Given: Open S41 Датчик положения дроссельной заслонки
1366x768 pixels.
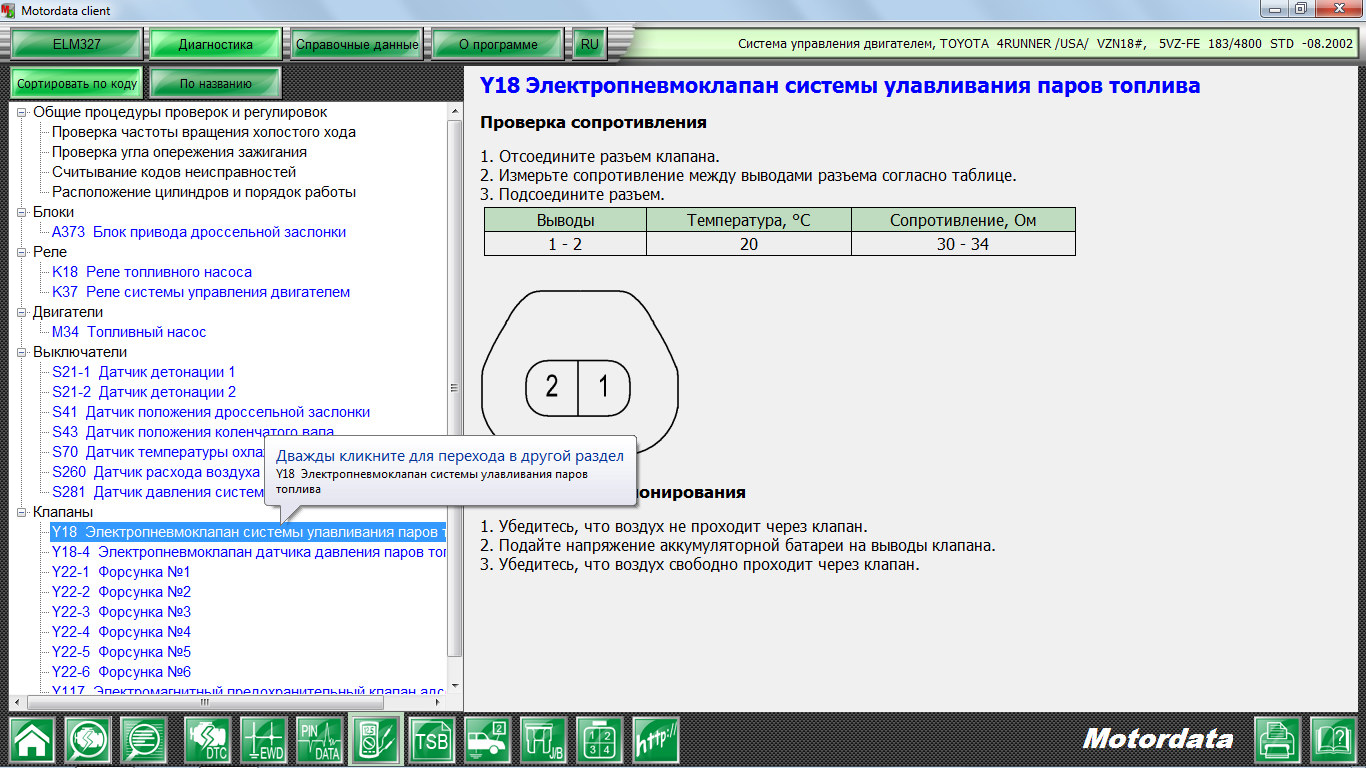Looking at the screenshot, I should [211, 412].
